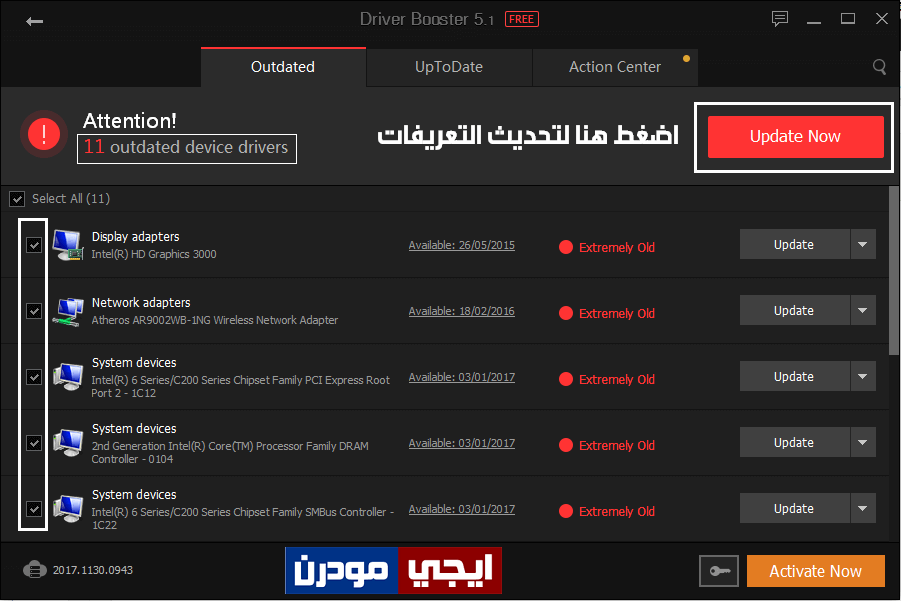Click the database version cloud icon
The image size is (901, 601).
34,570
